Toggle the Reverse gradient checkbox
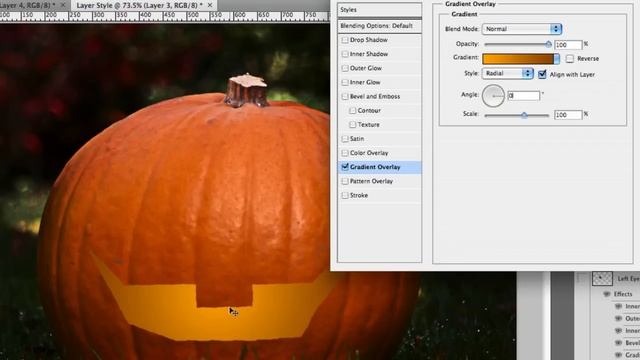The width and height of the screenshot is (640, 360). (x=570, y=59)
